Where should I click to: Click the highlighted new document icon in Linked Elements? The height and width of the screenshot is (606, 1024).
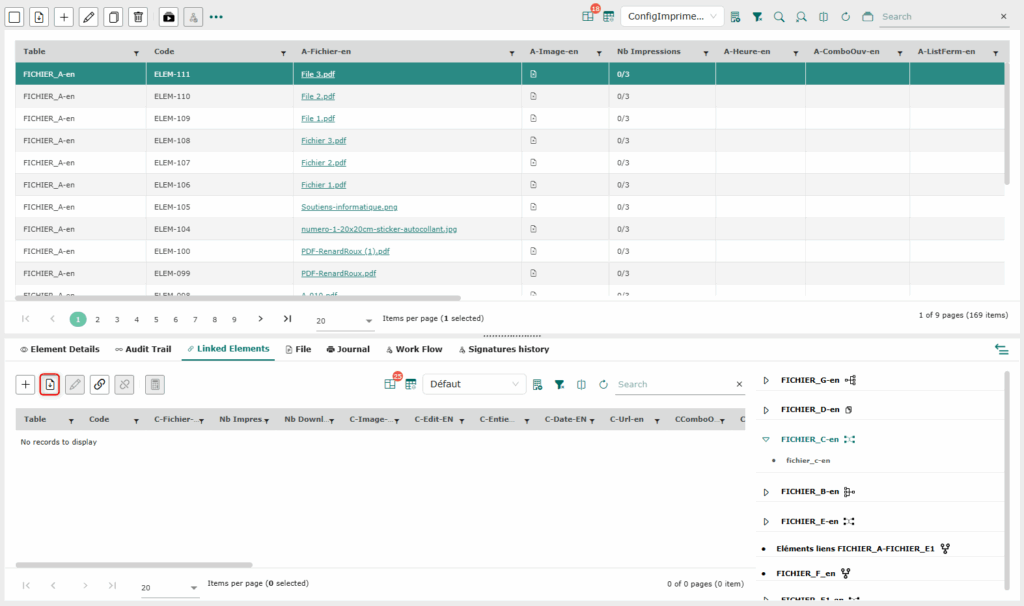50,384
